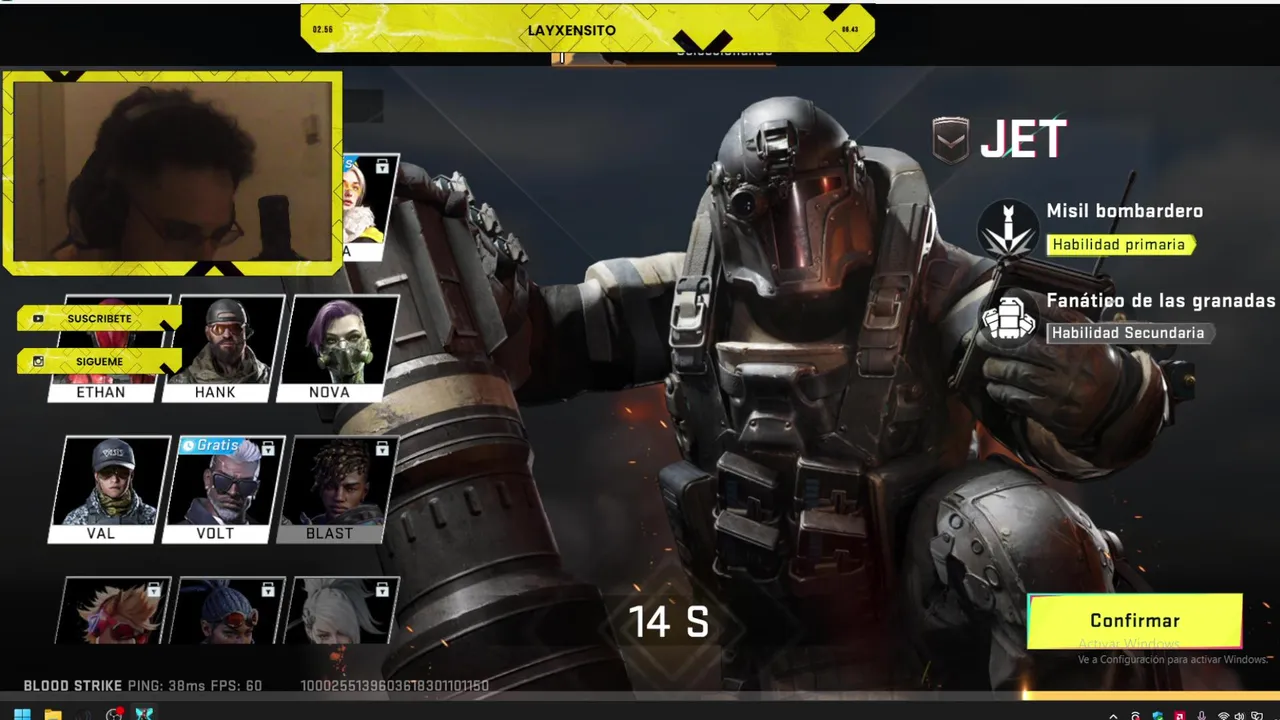This screenshot has width=1280, height=720.
Task: Click the microphone icon in system tray
Action: point(1200,716)
